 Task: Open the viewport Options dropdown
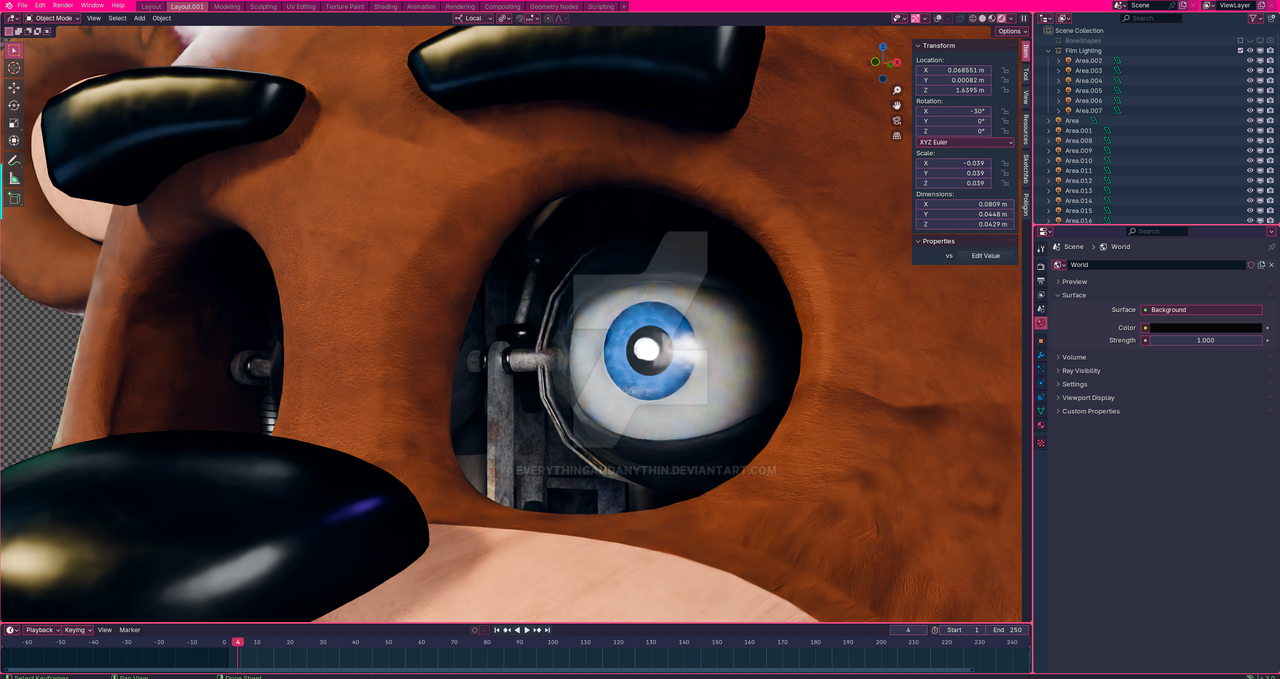tap(1012, 32)
